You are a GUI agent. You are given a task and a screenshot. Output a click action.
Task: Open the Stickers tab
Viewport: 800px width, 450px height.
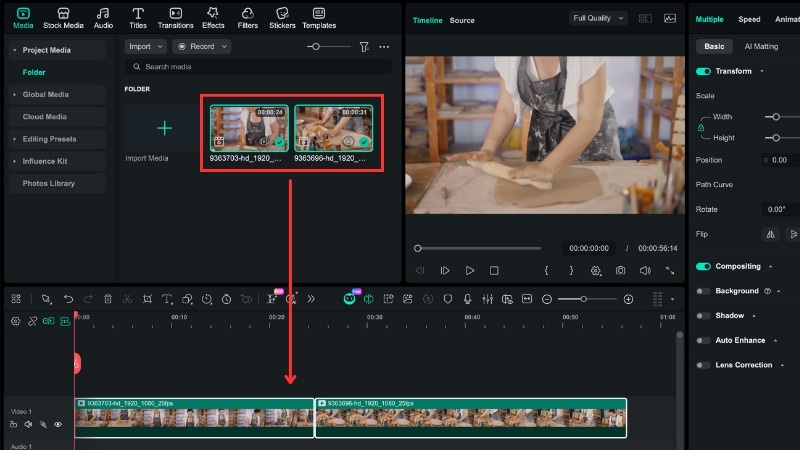[x=282, y=18]
